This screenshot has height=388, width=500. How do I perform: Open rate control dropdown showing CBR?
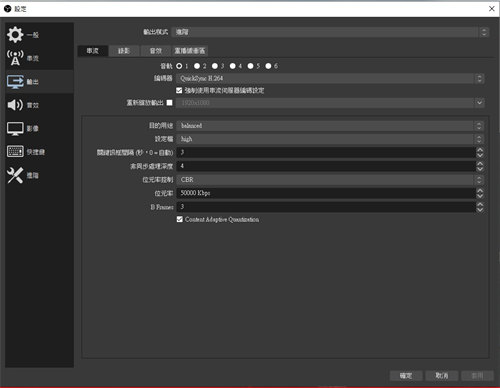(x=330, y=180)
